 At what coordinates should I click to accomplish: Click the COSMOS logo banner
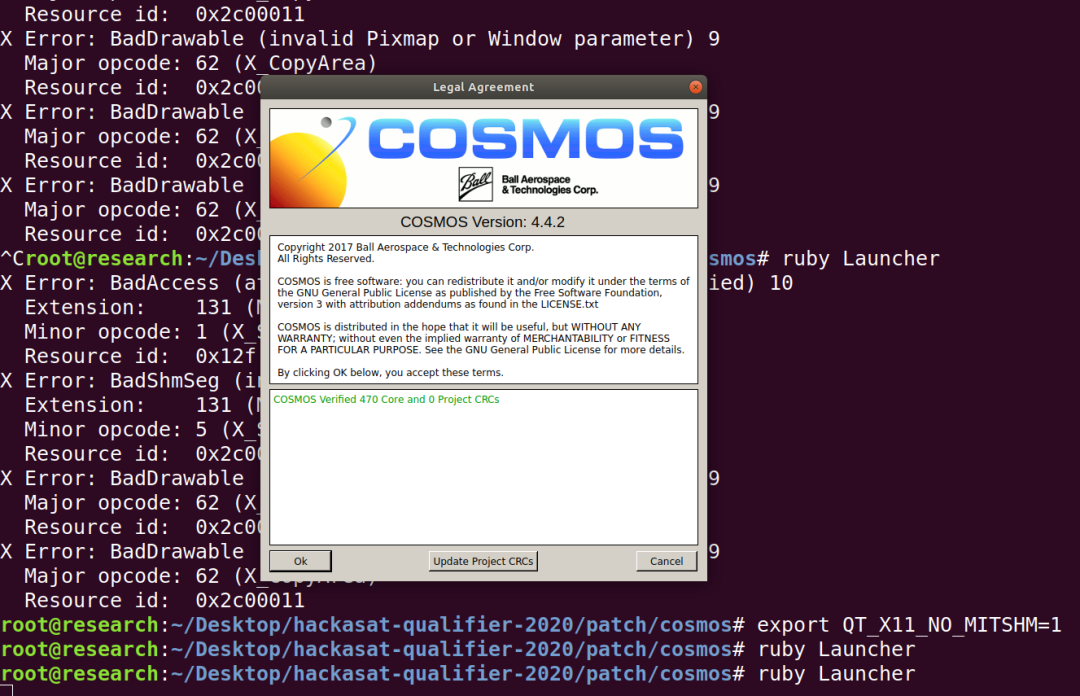pos(483,158)
